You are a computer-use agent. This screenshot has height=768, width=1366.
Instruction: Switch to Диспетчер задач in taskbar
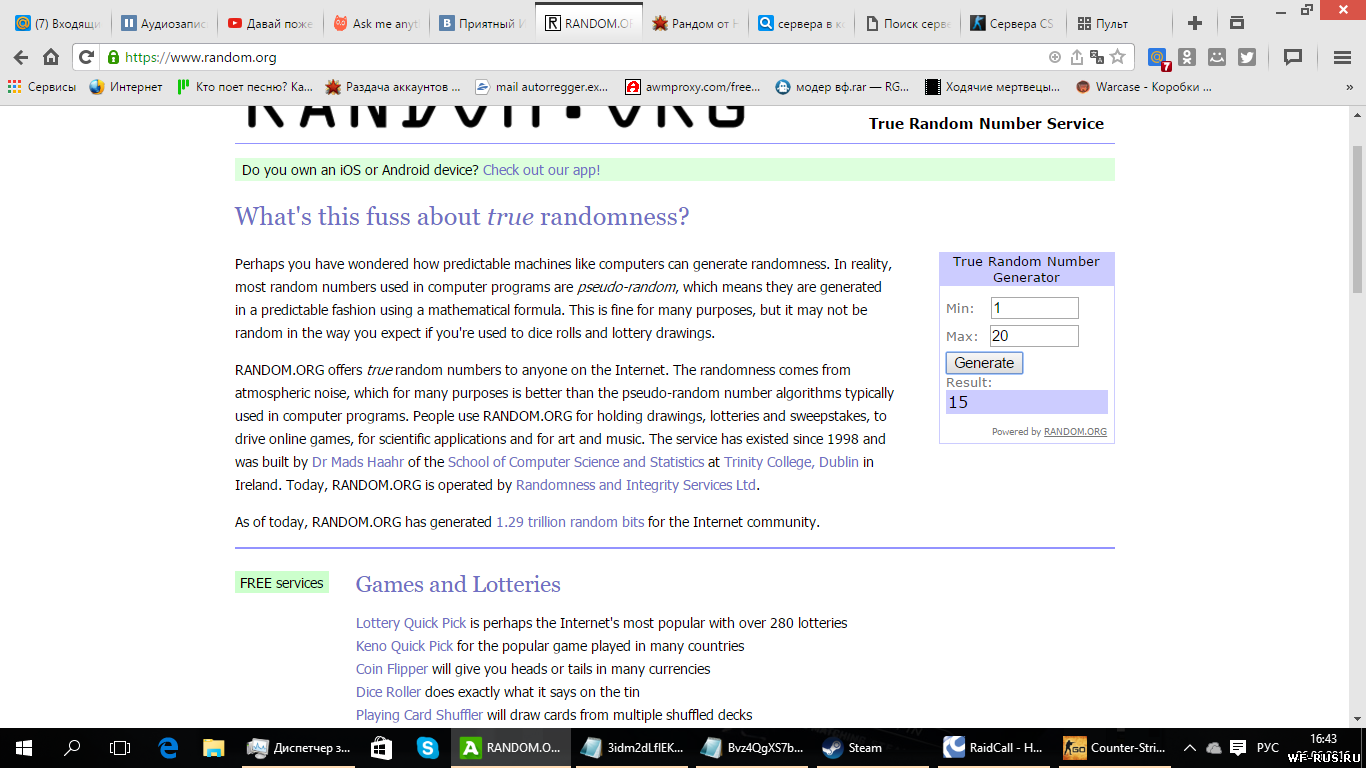[297, 747]
